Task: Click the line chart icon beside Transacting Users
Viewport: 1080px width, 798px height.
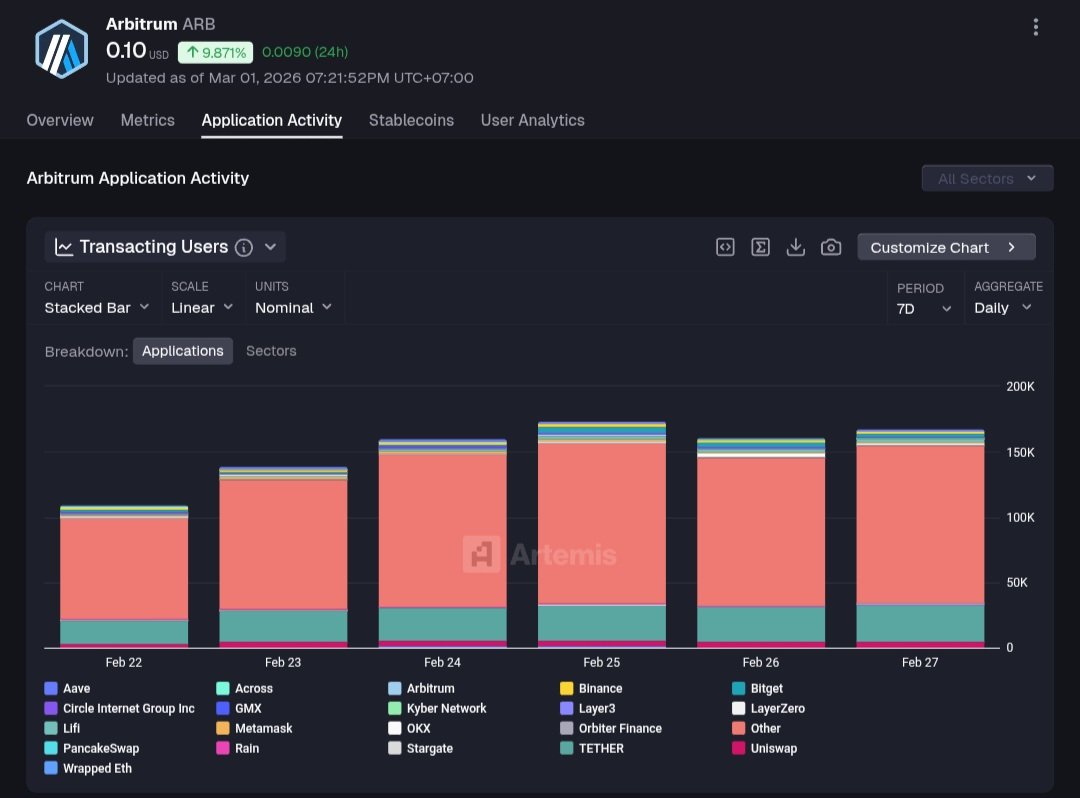Action: point(63,247)
